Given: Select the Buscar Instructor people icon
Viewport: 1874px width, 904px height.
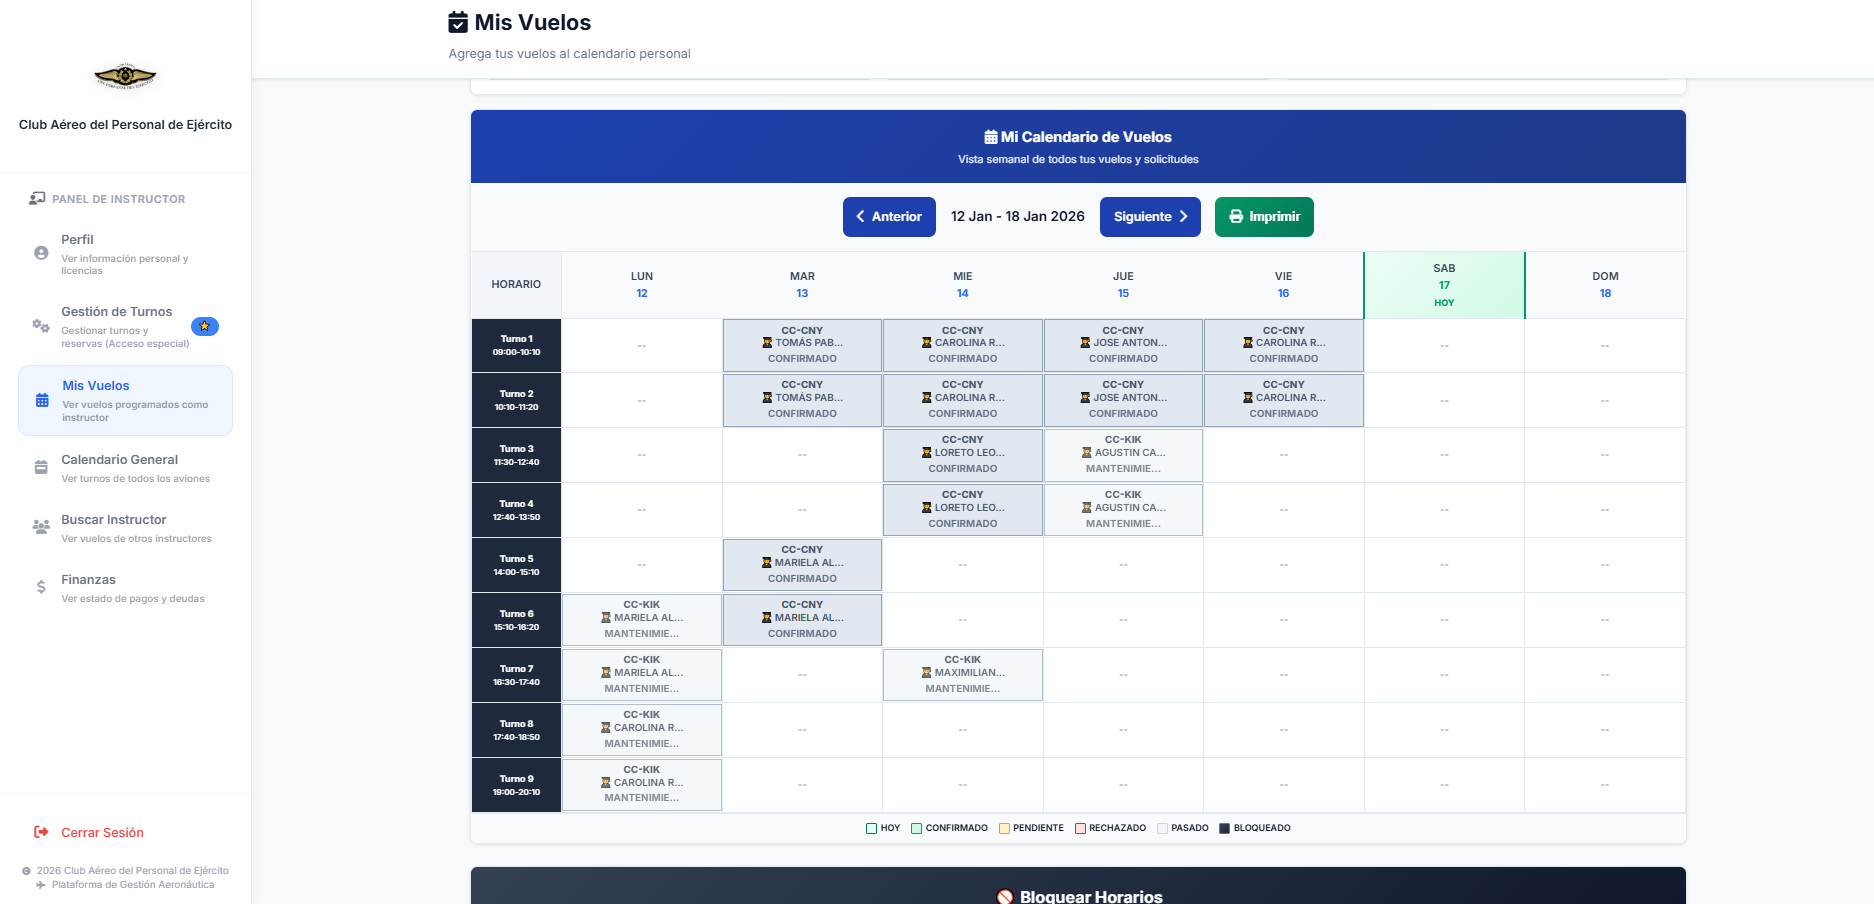Looking at the screenshot, I should pos(39,526).
